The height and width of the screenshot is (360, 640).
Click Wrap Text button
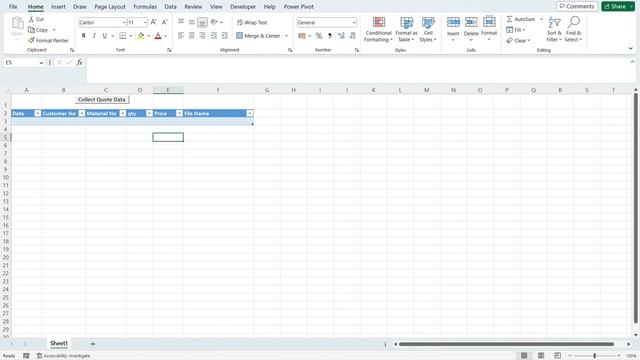pyautogui.click(x=252, y=22)
